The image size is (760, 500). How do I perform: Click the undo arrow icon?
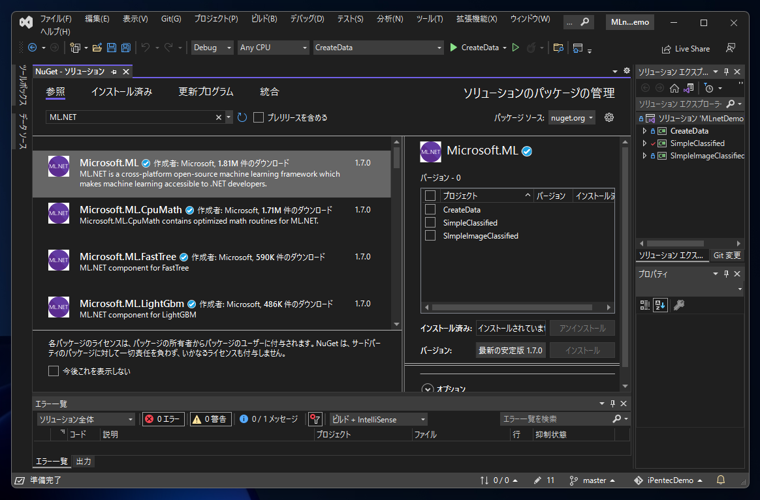(x=145, y=47)
